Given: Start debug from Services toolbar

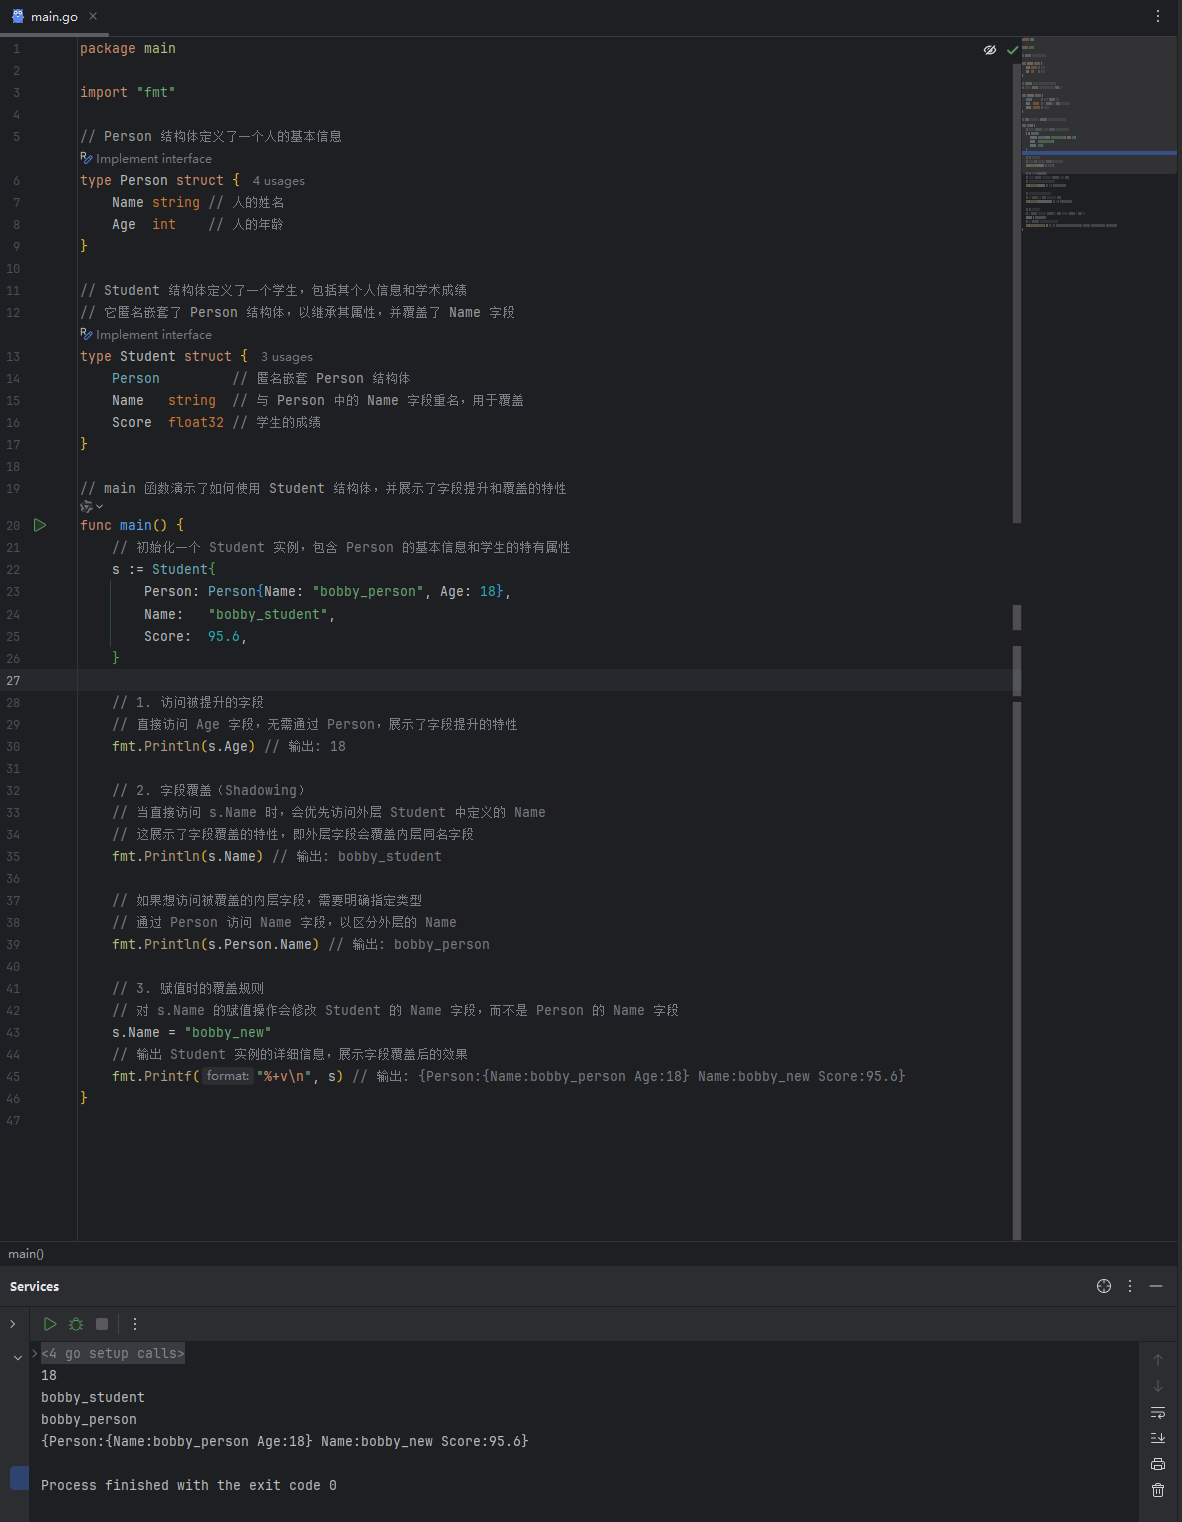Looking at the screenshot, I should (x=76, y=1324).
